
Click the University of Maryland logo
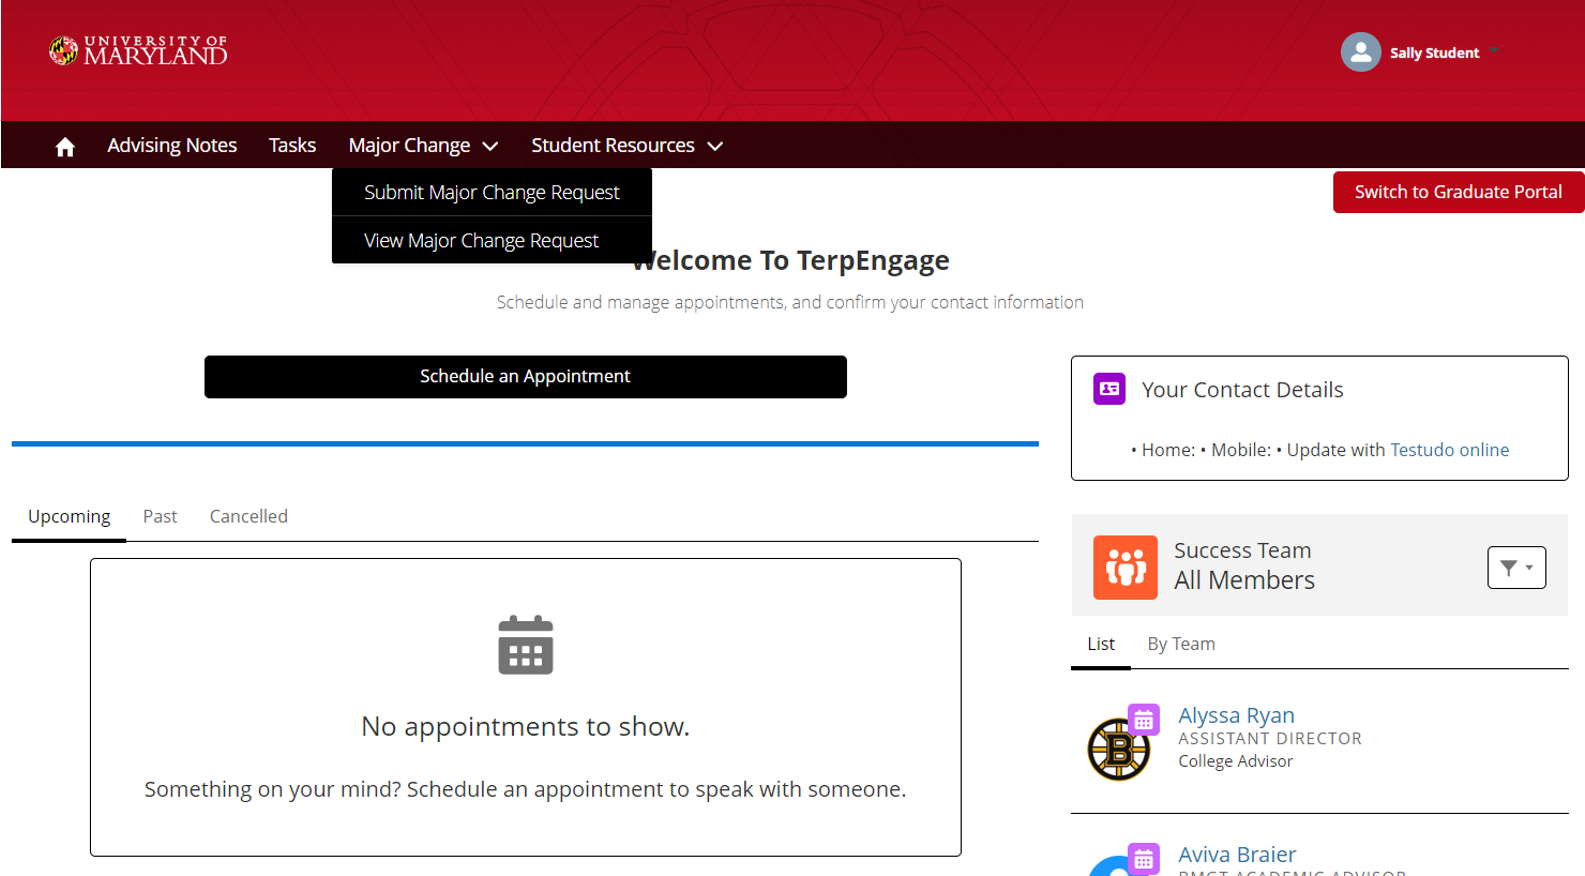pos(138,51)
